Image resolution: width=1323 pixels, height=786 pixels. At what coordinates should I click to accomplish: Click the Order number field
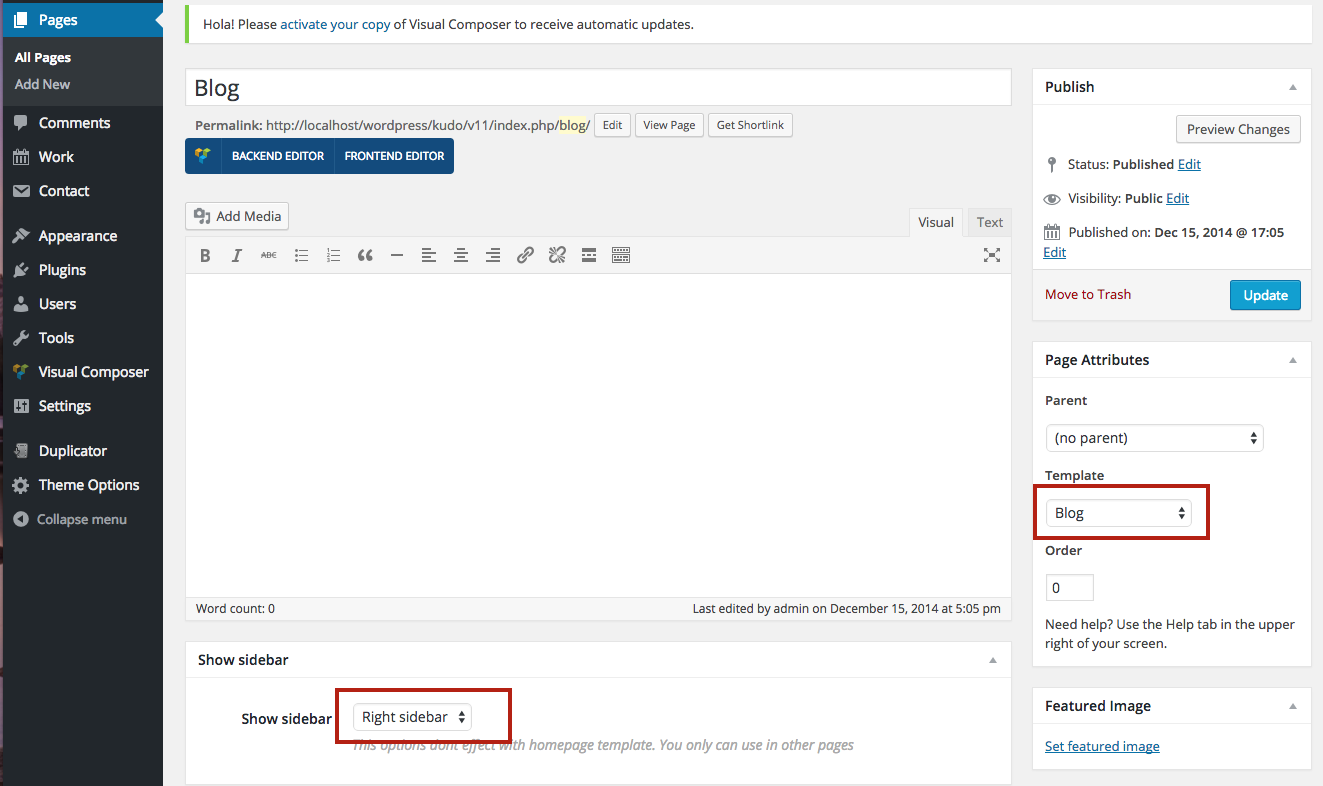(x=1069, y=588)
